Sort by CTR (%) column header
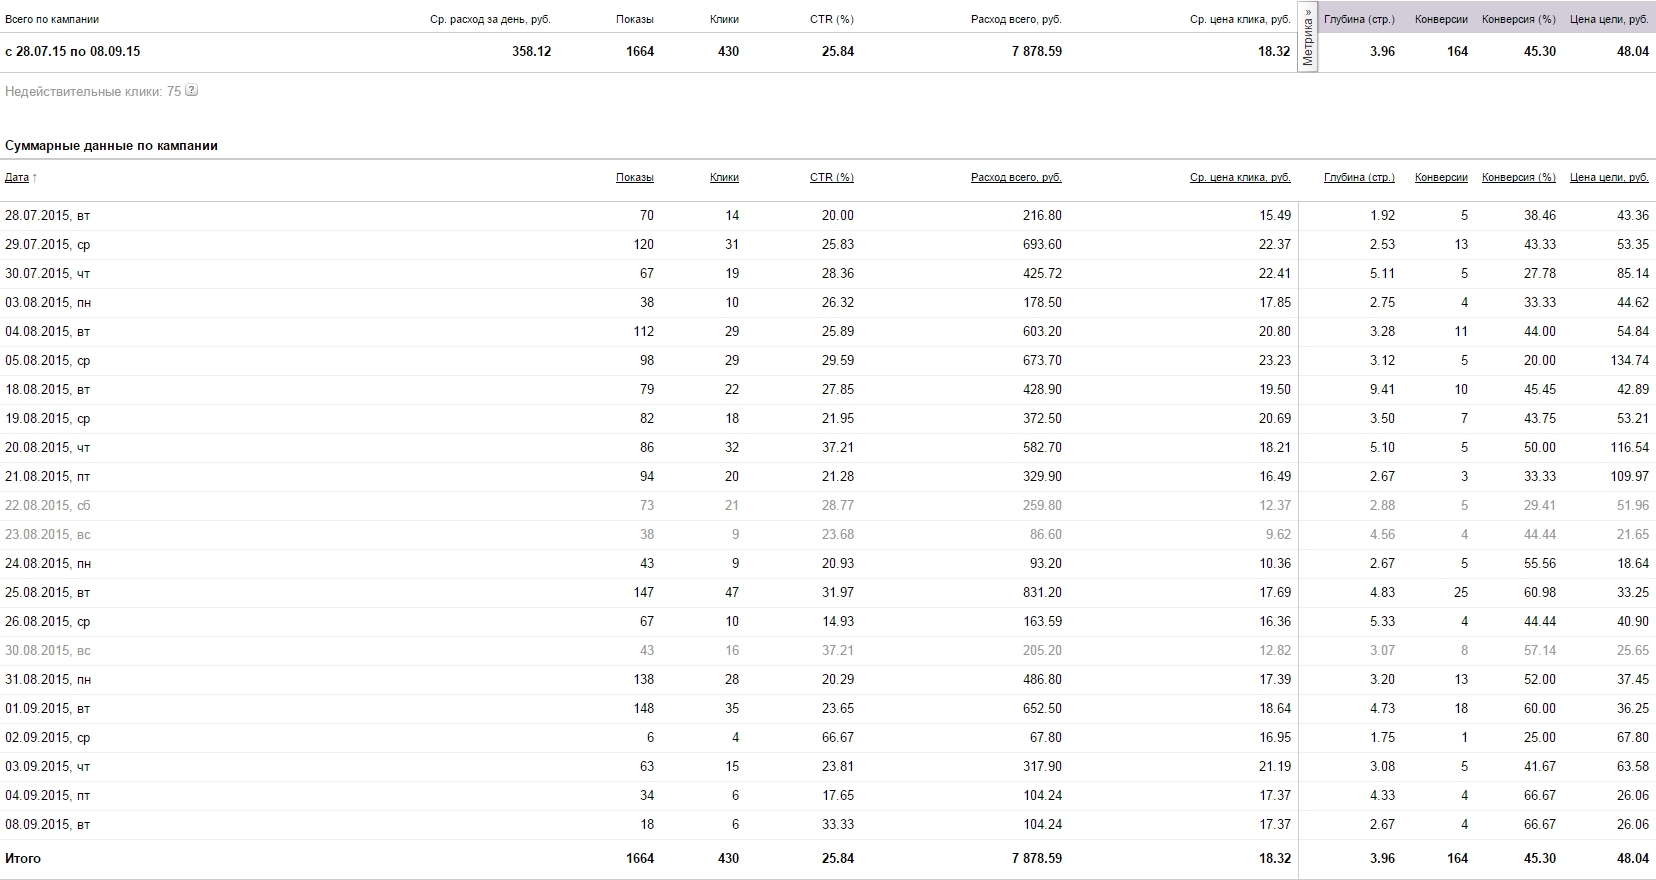The height and width of the screenshot is (880, 1656). [832, 177]
